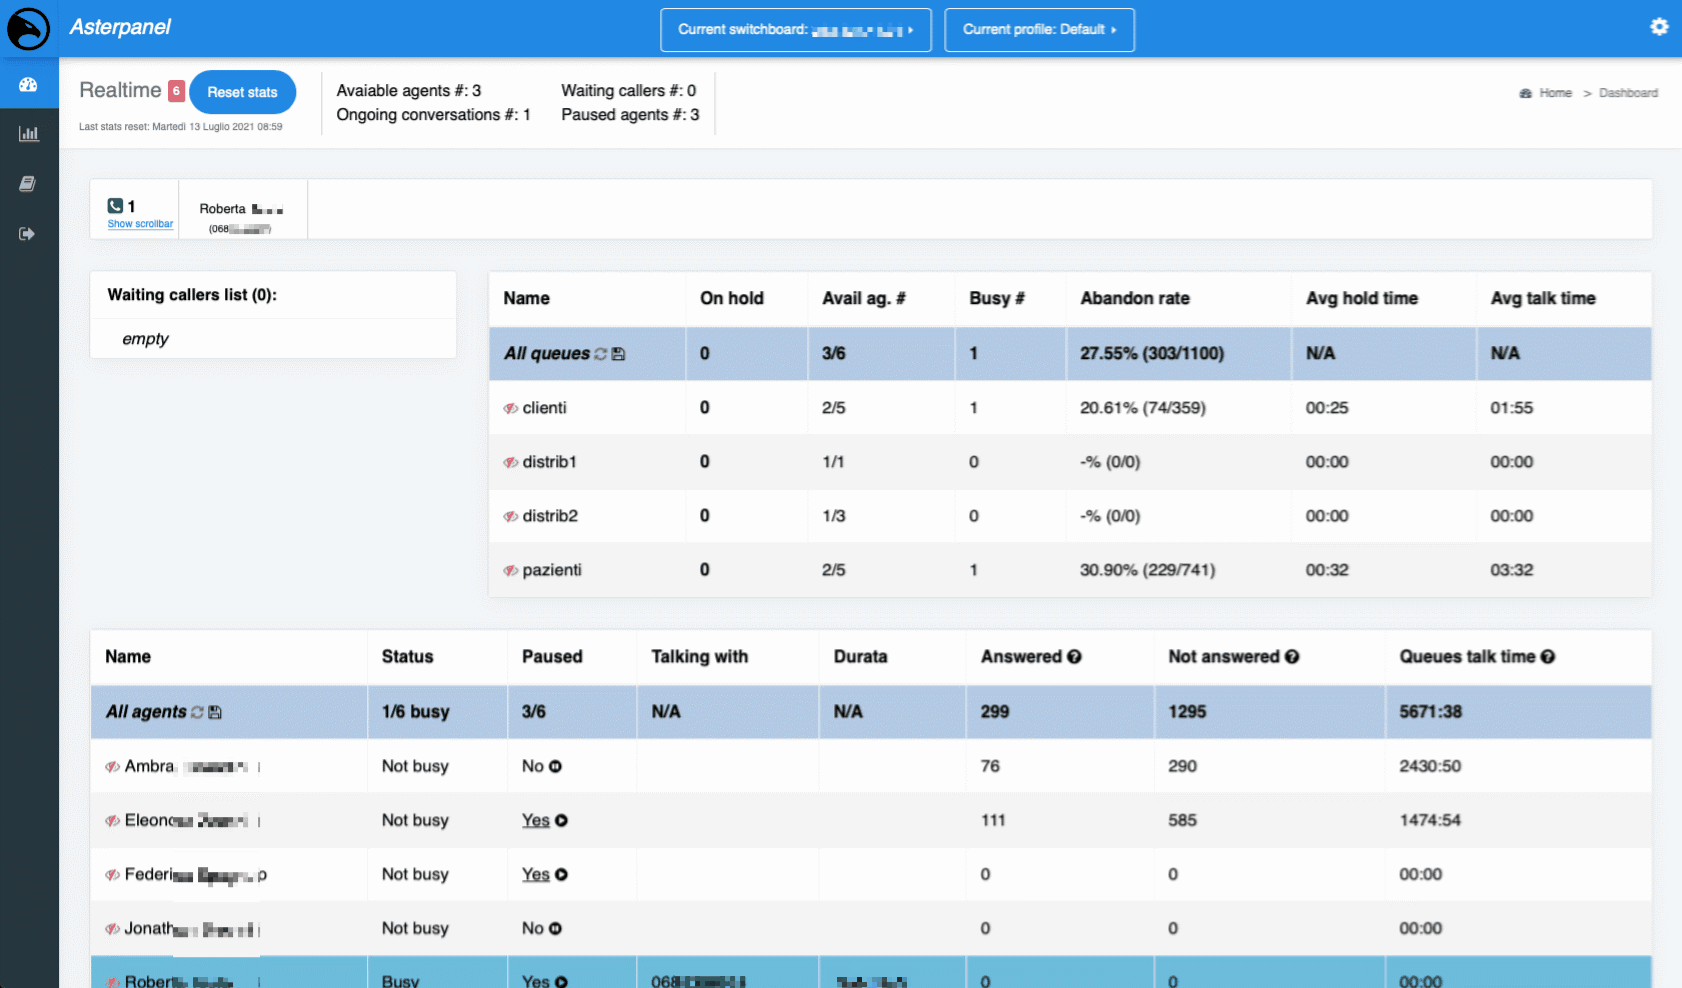Toggle visibility of pazienti queue

(x=511, y=570)
